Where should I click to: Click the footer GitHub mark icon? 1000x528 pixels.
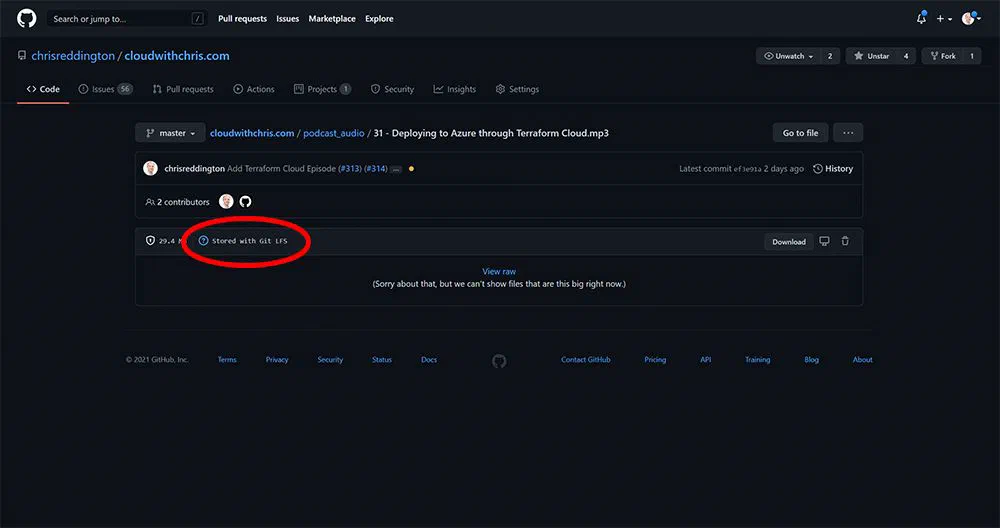(499, 362)
